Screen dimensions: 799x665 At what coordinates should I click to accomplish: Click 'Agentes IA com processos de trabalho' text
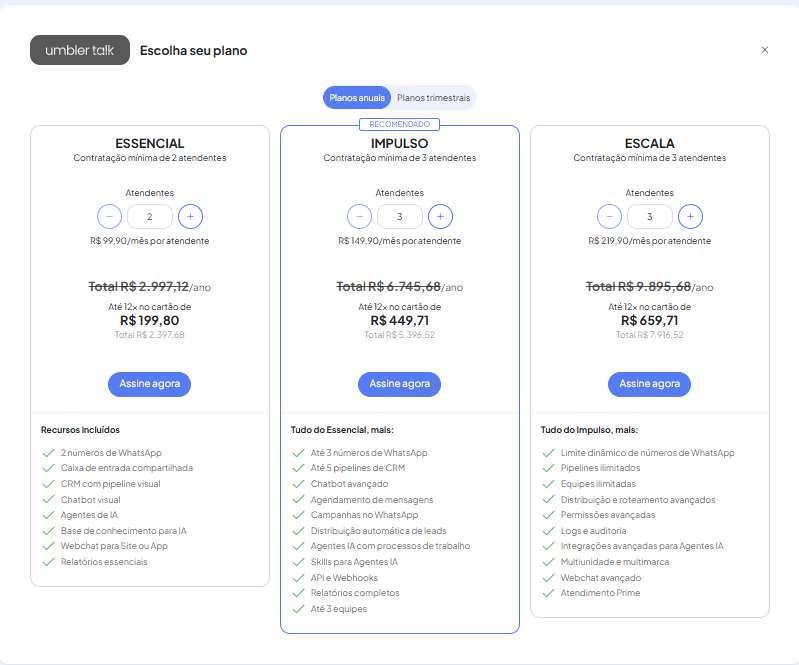coord(390,546)
